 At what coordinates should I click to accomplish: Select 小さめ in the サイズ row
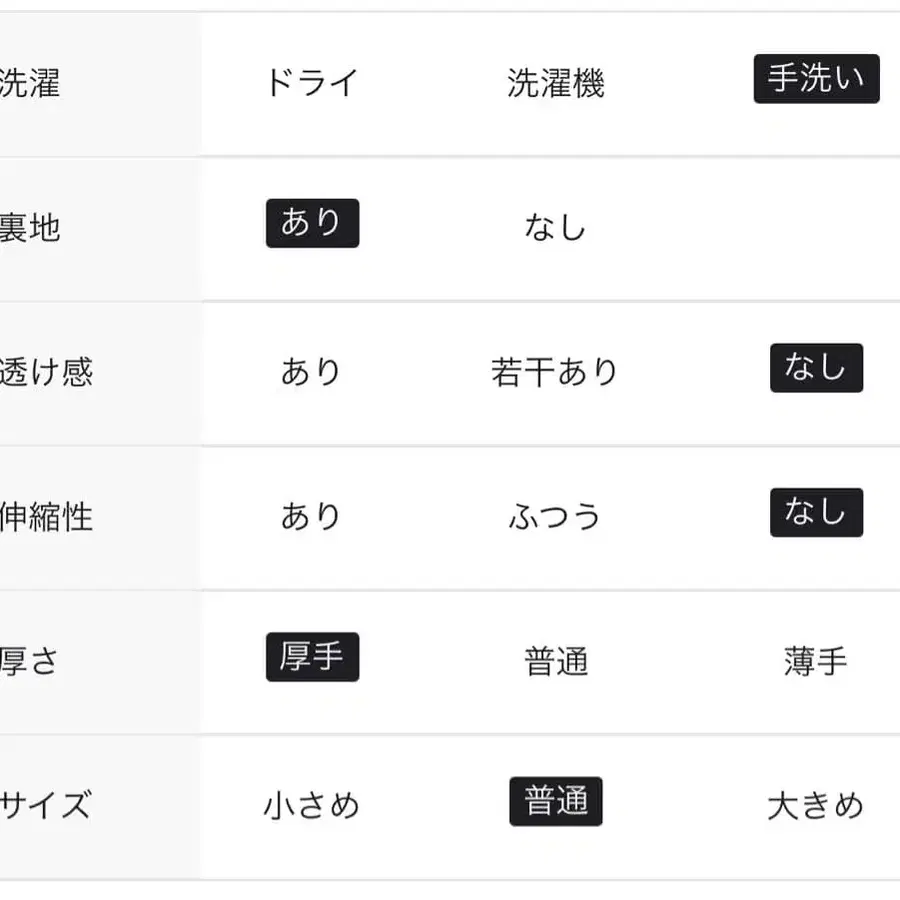coord(312,806)
